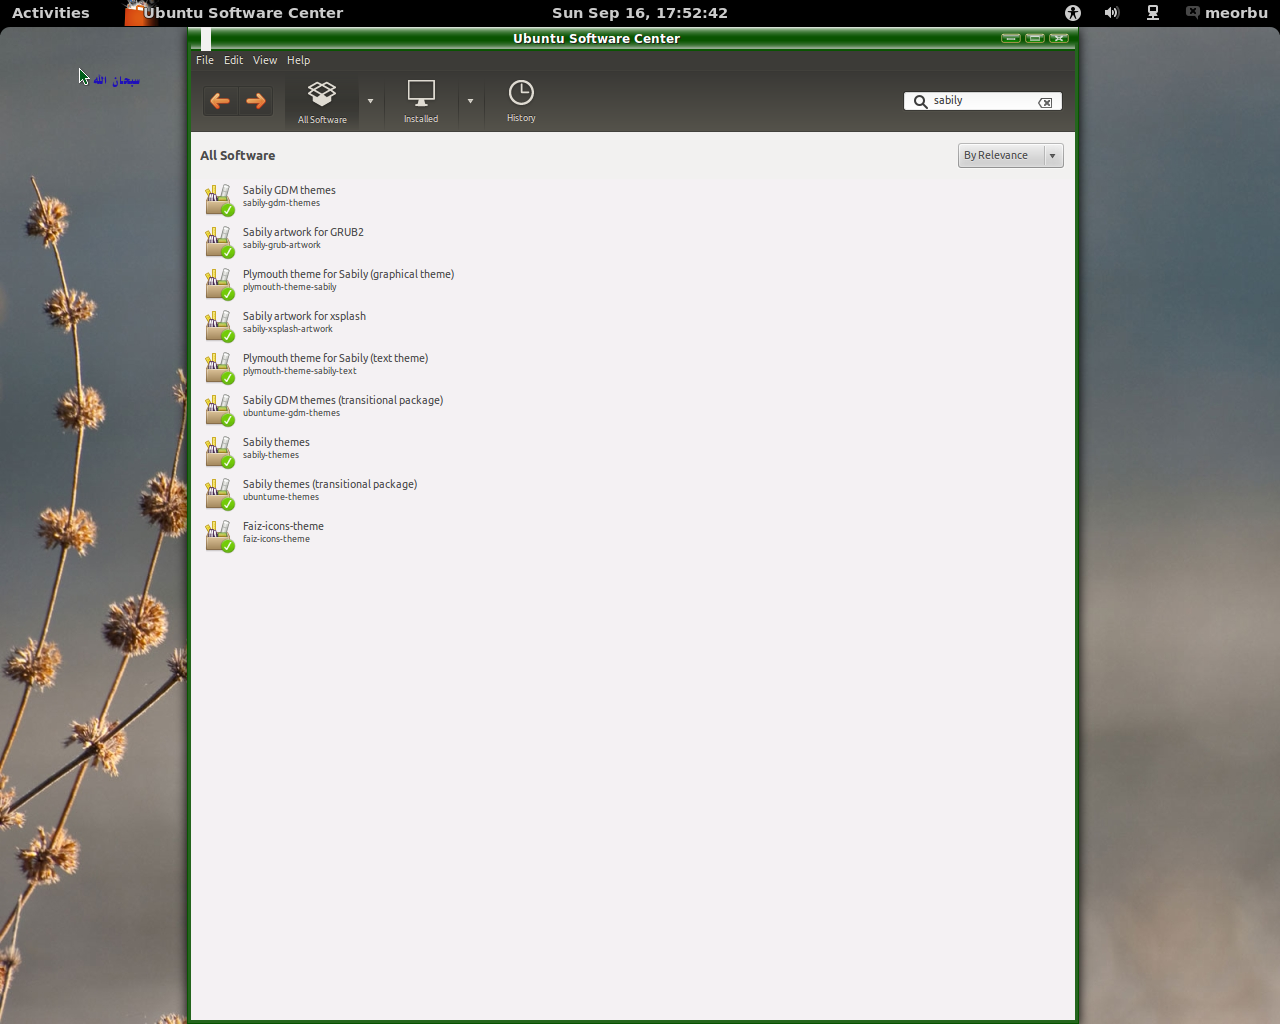This screenshot has width=1280, height=1024.
Task: Click the magnifier icon in the search box
Action: [920, 101]
